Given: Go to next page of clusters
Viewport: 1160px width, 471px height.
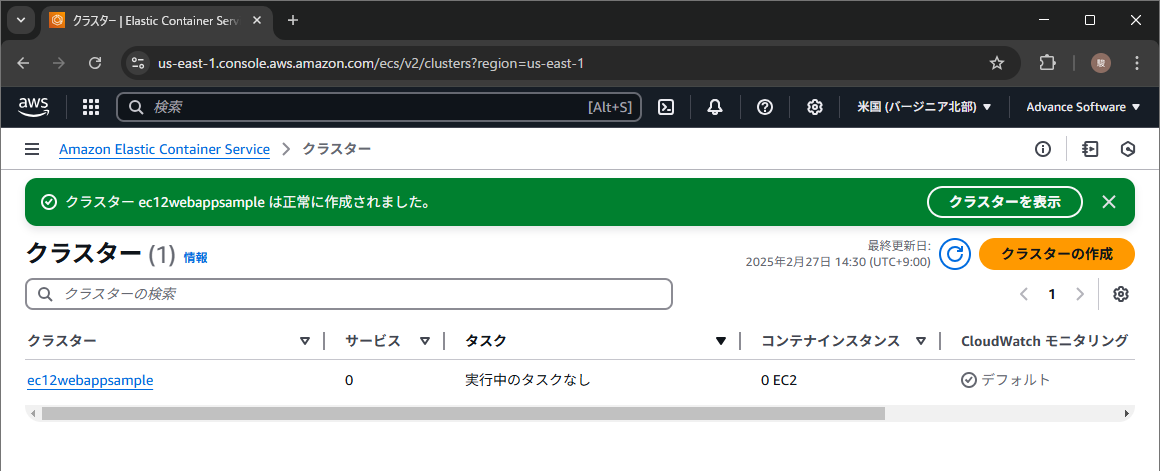Looking at the screenshot, I should [1079, 294].
